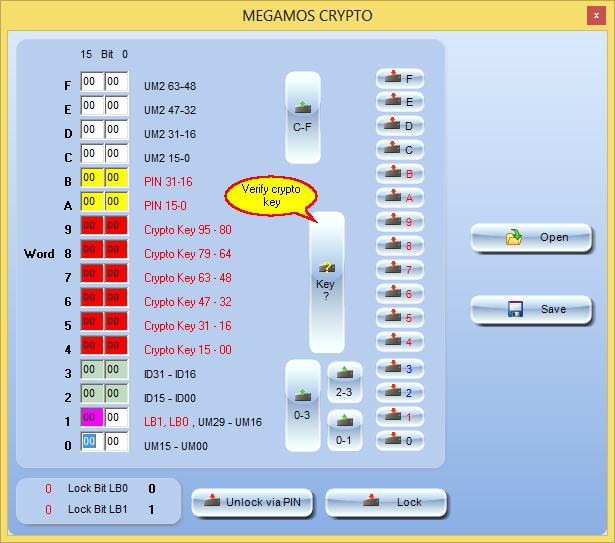Read words 0-3 button
Image resolution: width=615 pixels, height=543 pixels.
[x=303, y=405]
